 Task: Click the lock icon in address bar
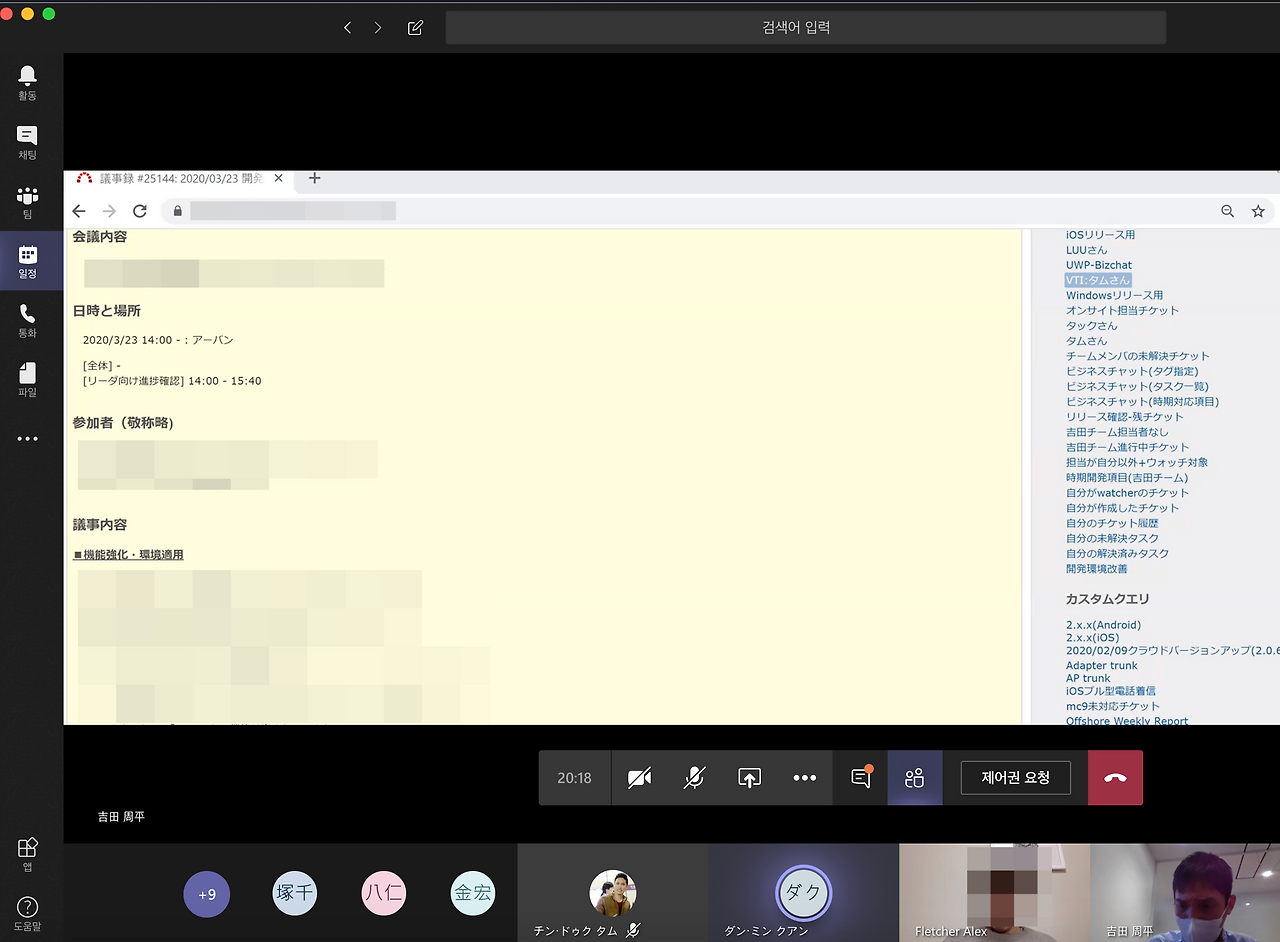[x=178, y=211]
